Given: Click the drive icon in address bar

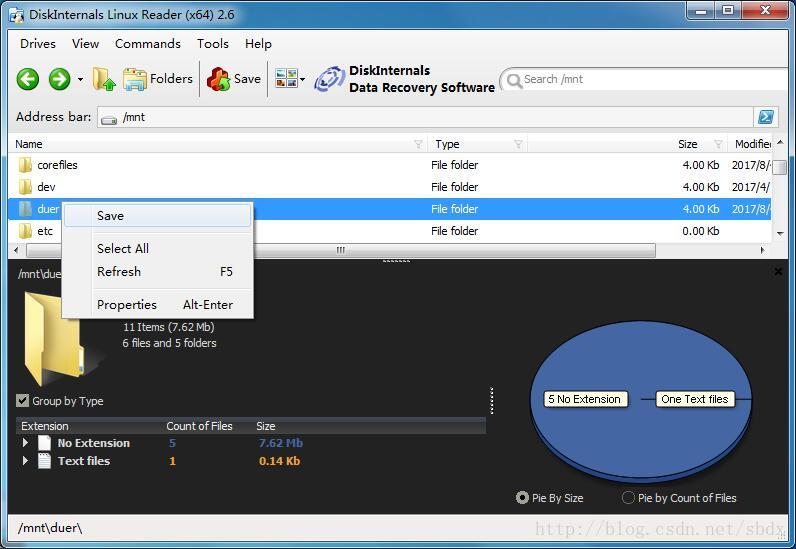Looking at the screenshot, I should click(x=109, y=119).
